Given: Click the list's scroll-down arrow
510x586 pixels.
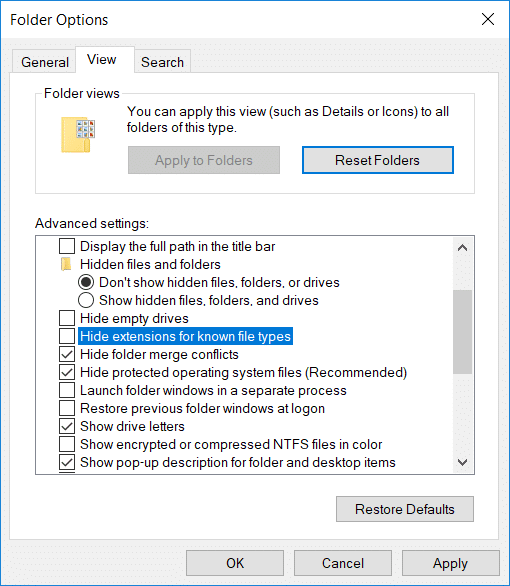Looking at the screenshot, I should [x=463, y=462].
